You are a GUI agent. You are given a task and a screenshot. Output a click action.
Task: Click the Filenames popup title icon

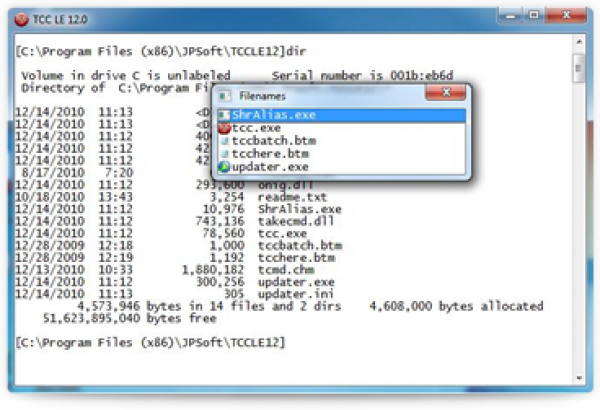225,96
